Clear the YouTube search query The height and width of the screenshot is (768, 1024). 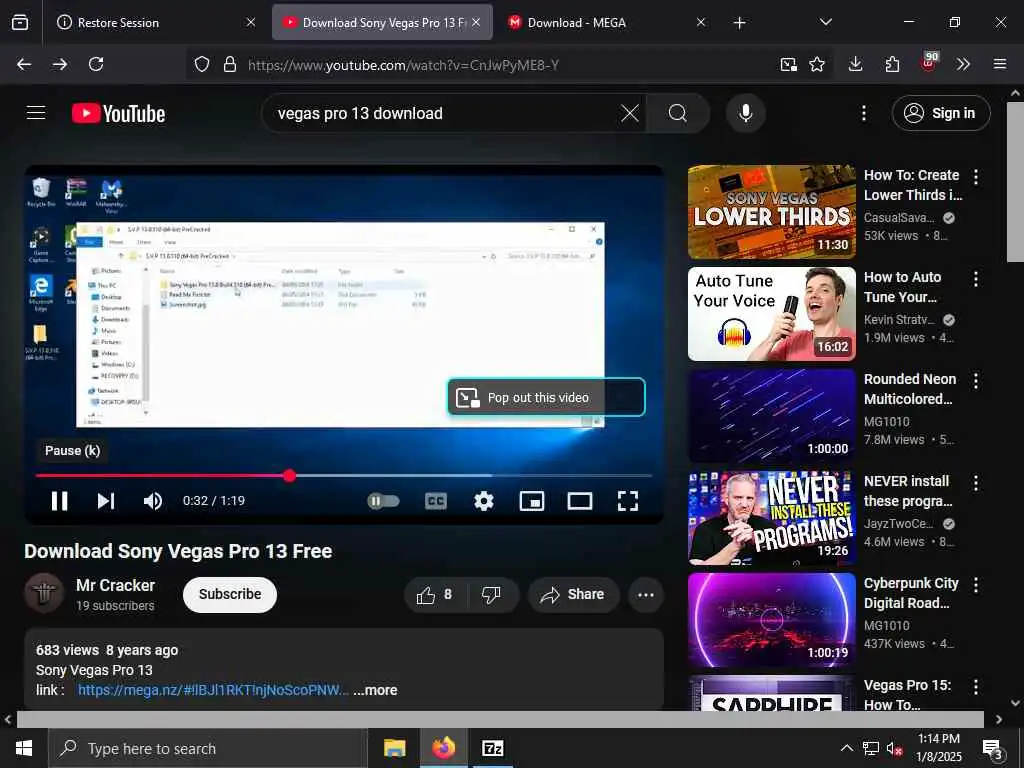tap(630, 113)
